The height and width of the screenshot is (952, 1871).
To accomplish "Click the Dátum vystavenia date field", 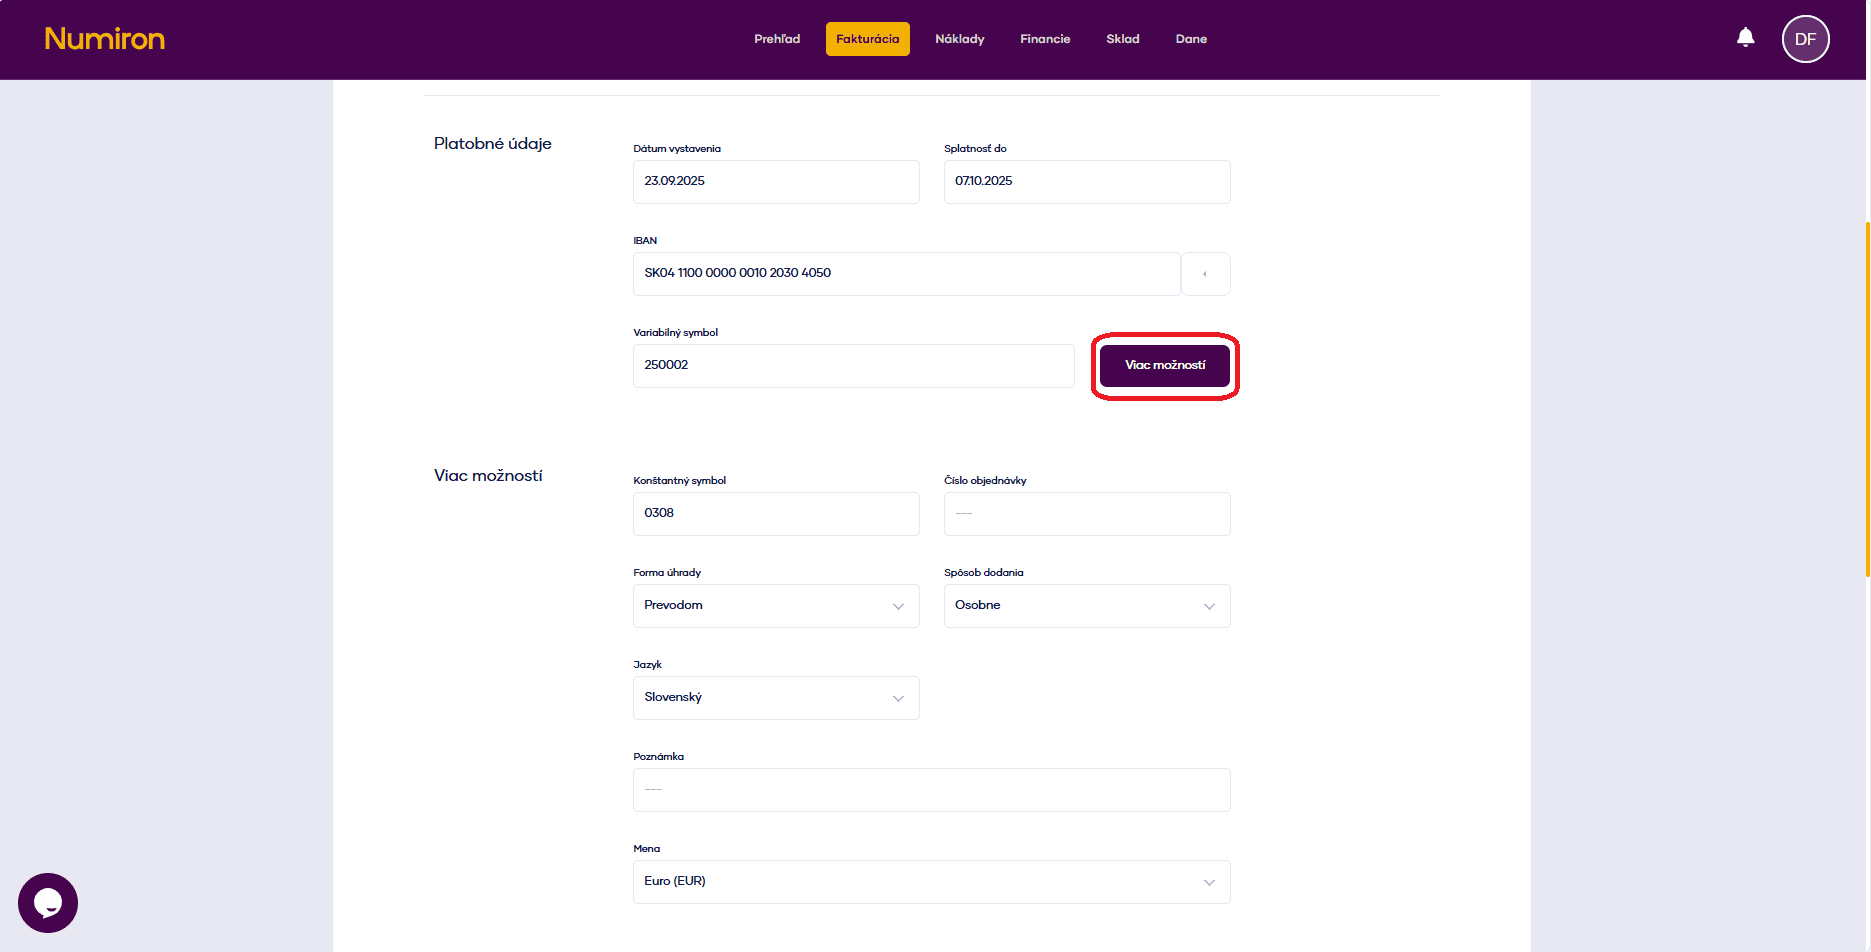I will (776, 182).
